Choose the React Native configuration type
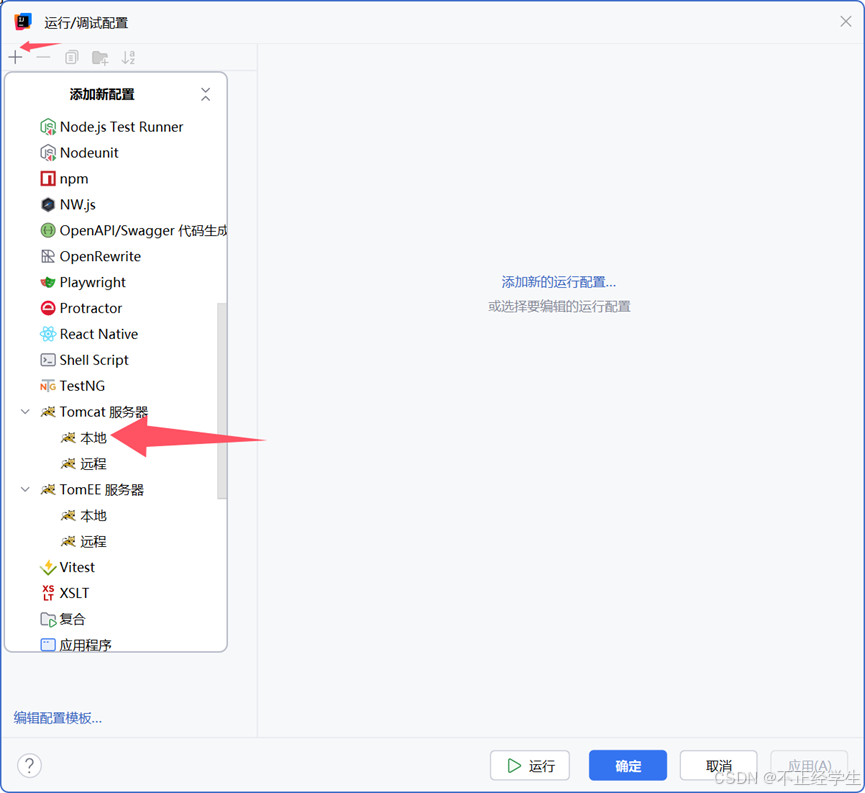The image size is (865, 793). [x=99, y=334]
